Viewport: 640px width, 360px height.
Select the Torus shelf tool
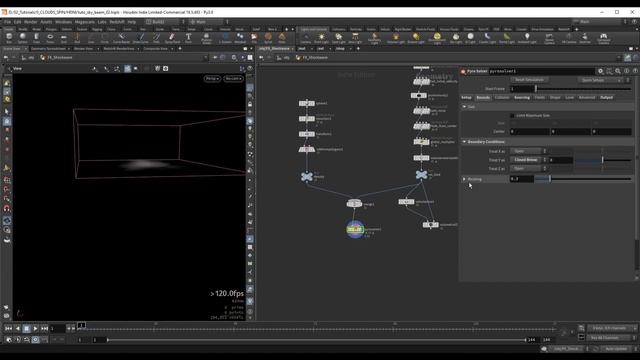point(50,38)
